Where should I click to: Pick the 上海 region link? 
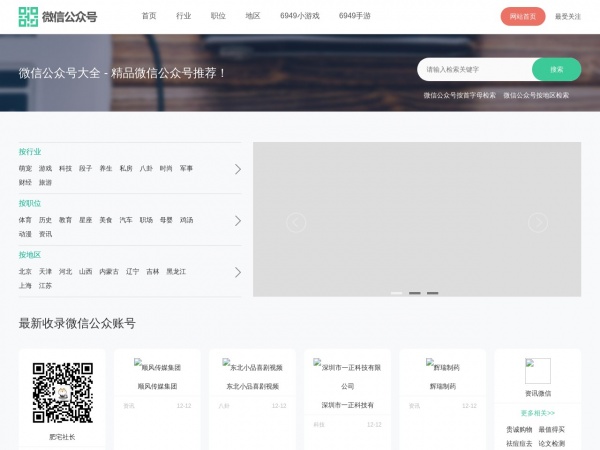(x=25, y=286)
